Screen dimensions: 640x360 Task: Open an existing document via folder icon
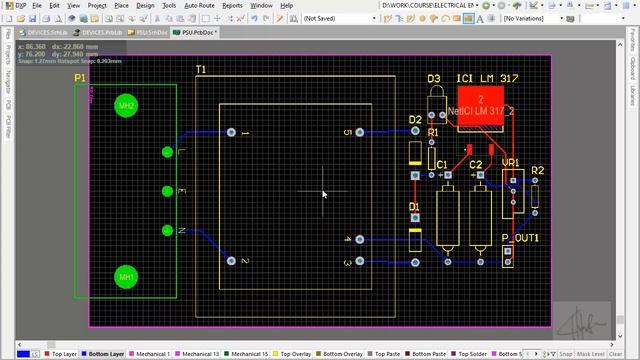point(20,18)
